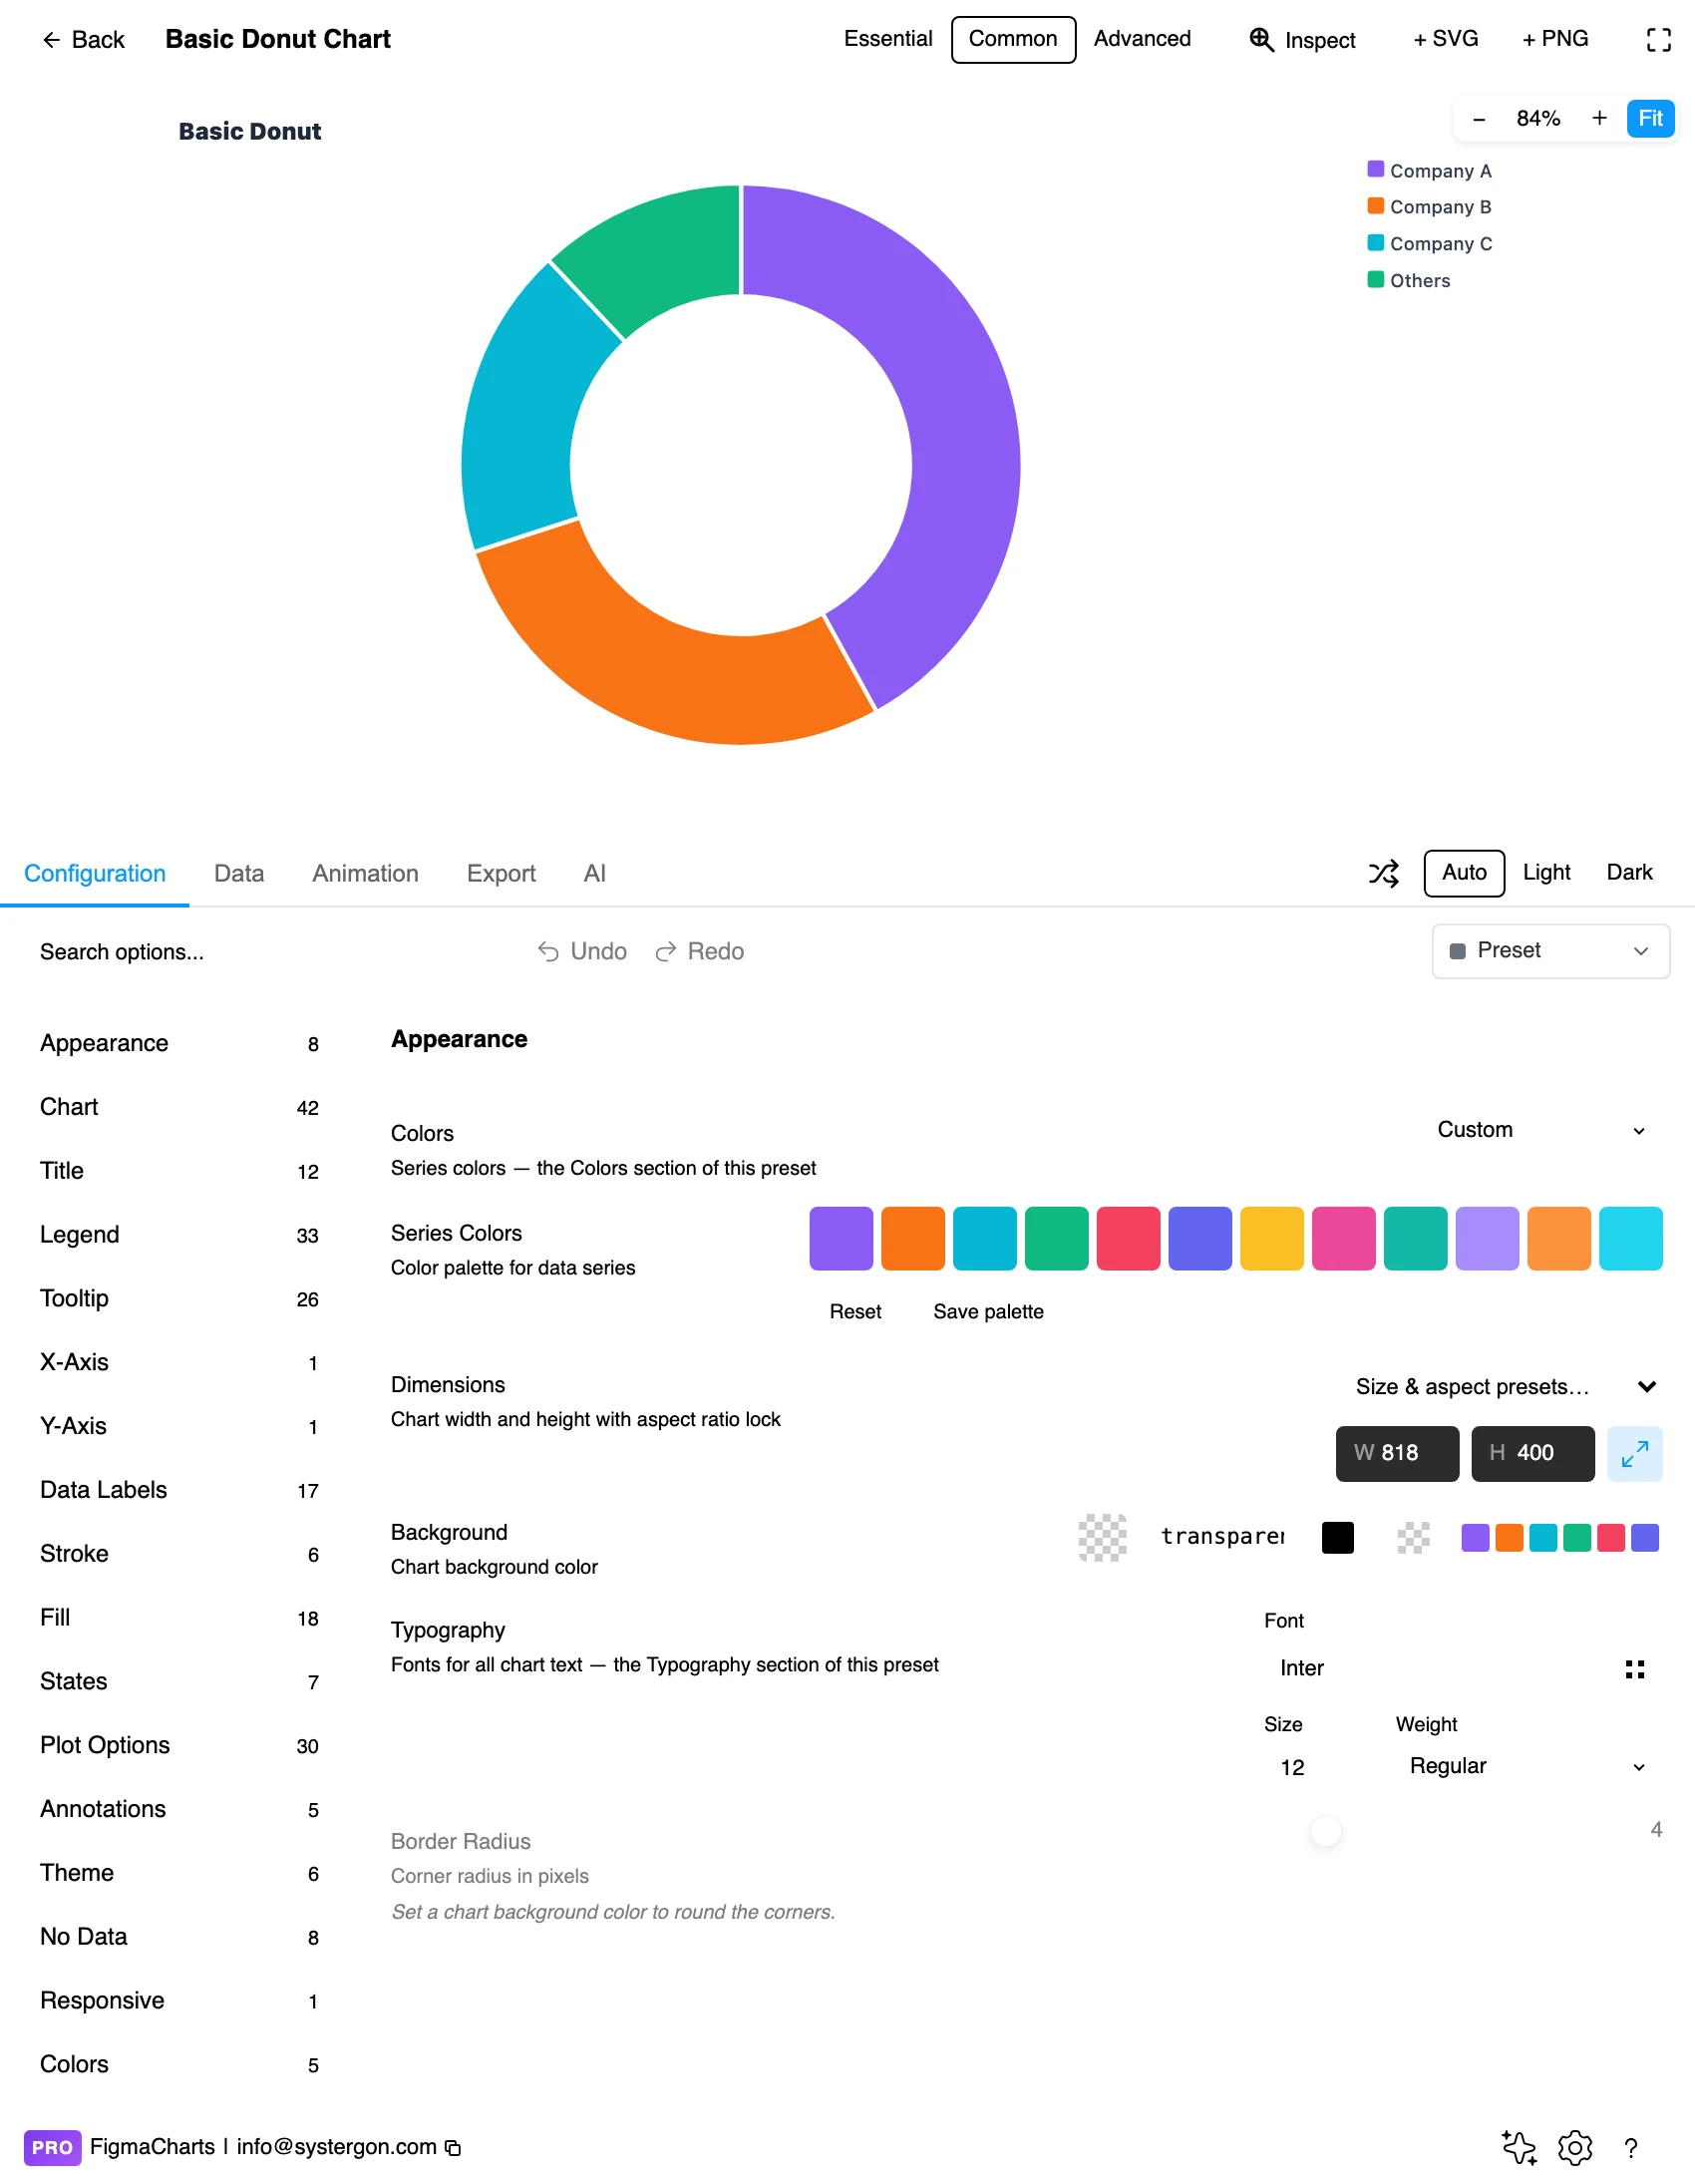Export chart with + PNG button

(x=1555, y=39)
